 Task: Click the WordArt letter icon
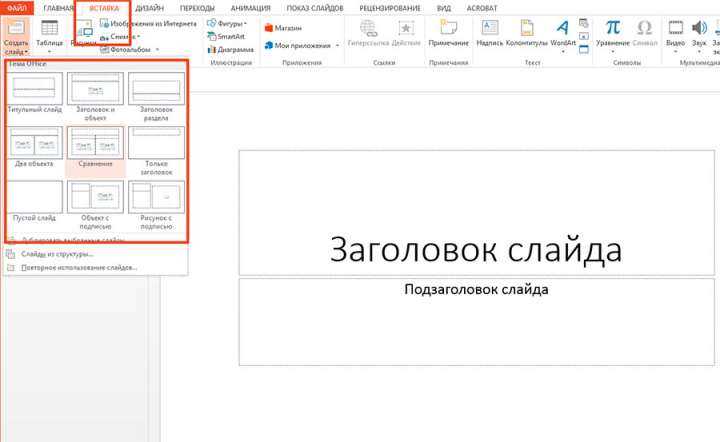(562, 28)
